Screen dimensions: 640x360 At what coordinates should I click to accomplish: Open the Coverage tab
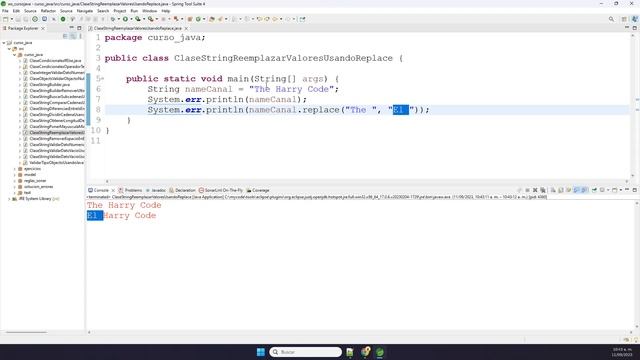pyautogui.click(x=258, y=190)
